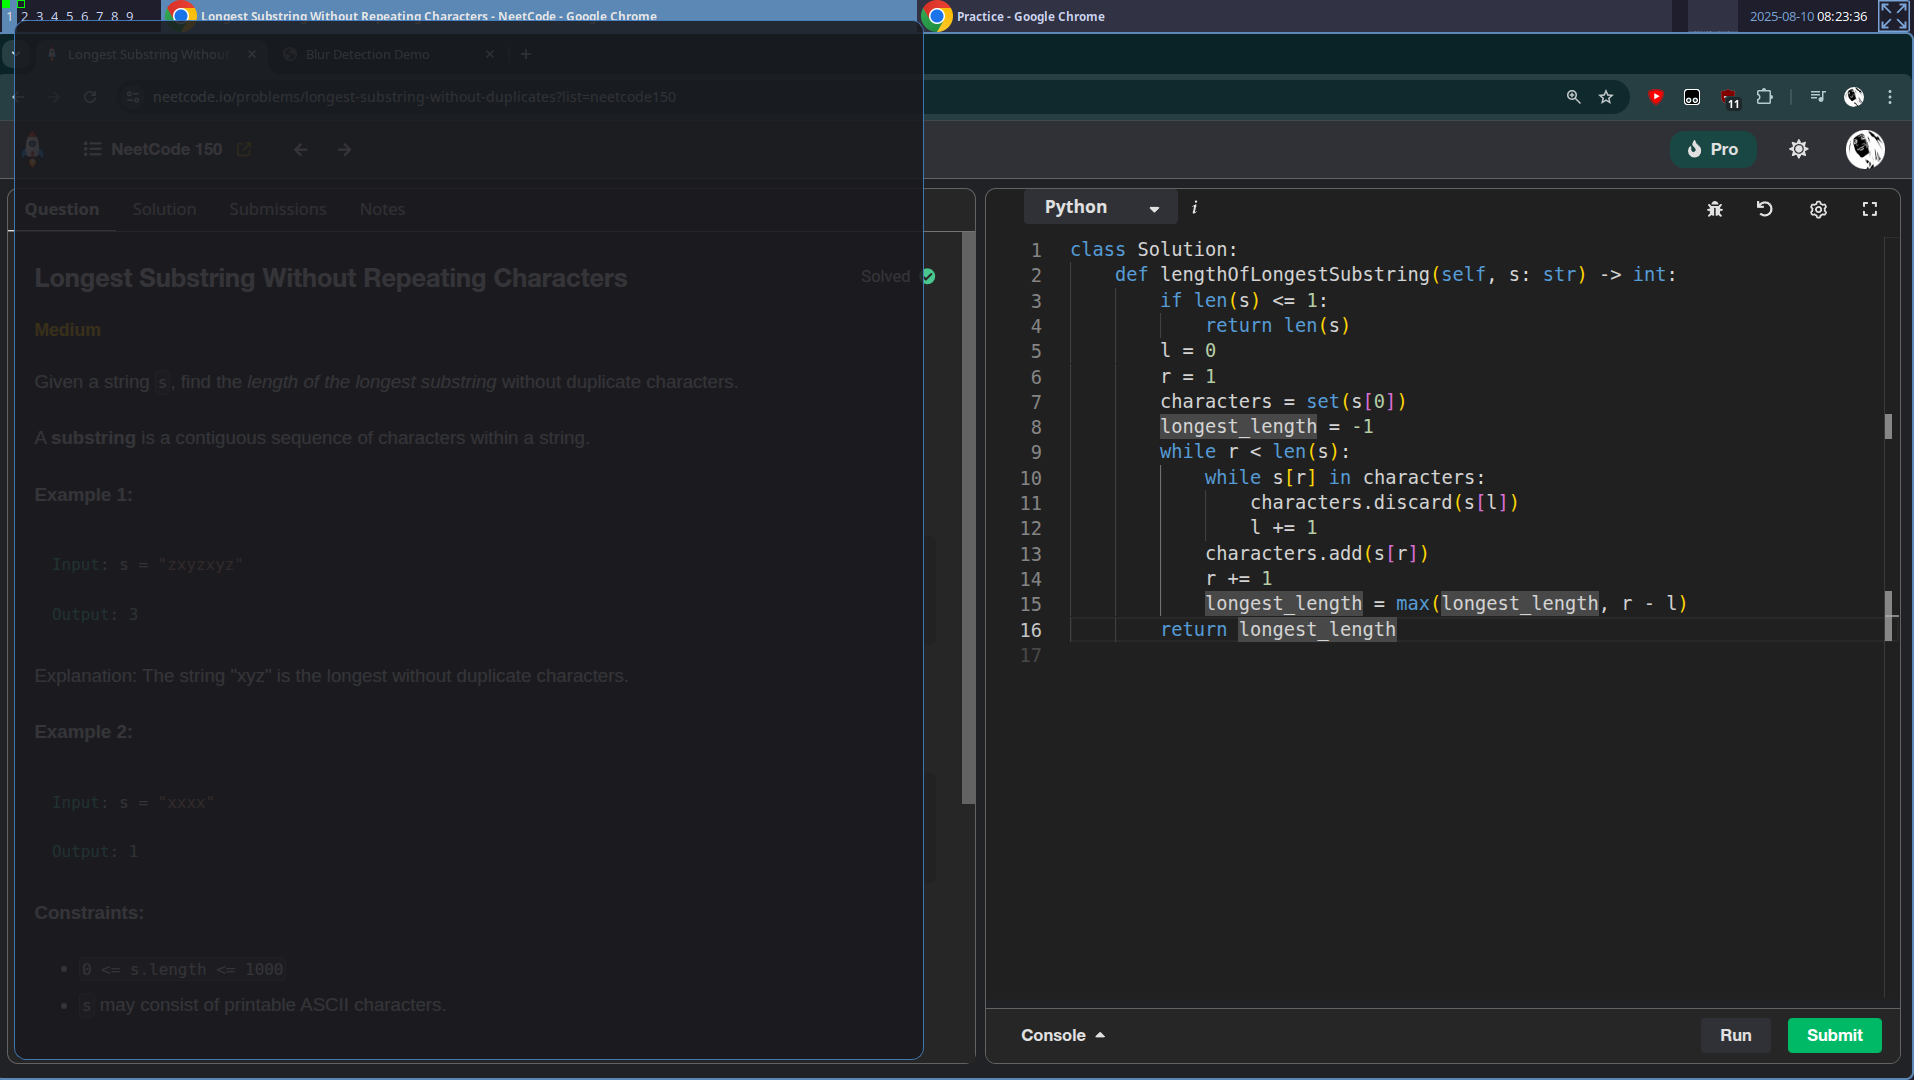Click 'Input: s = "zxyzxyz"' example text

147,564
